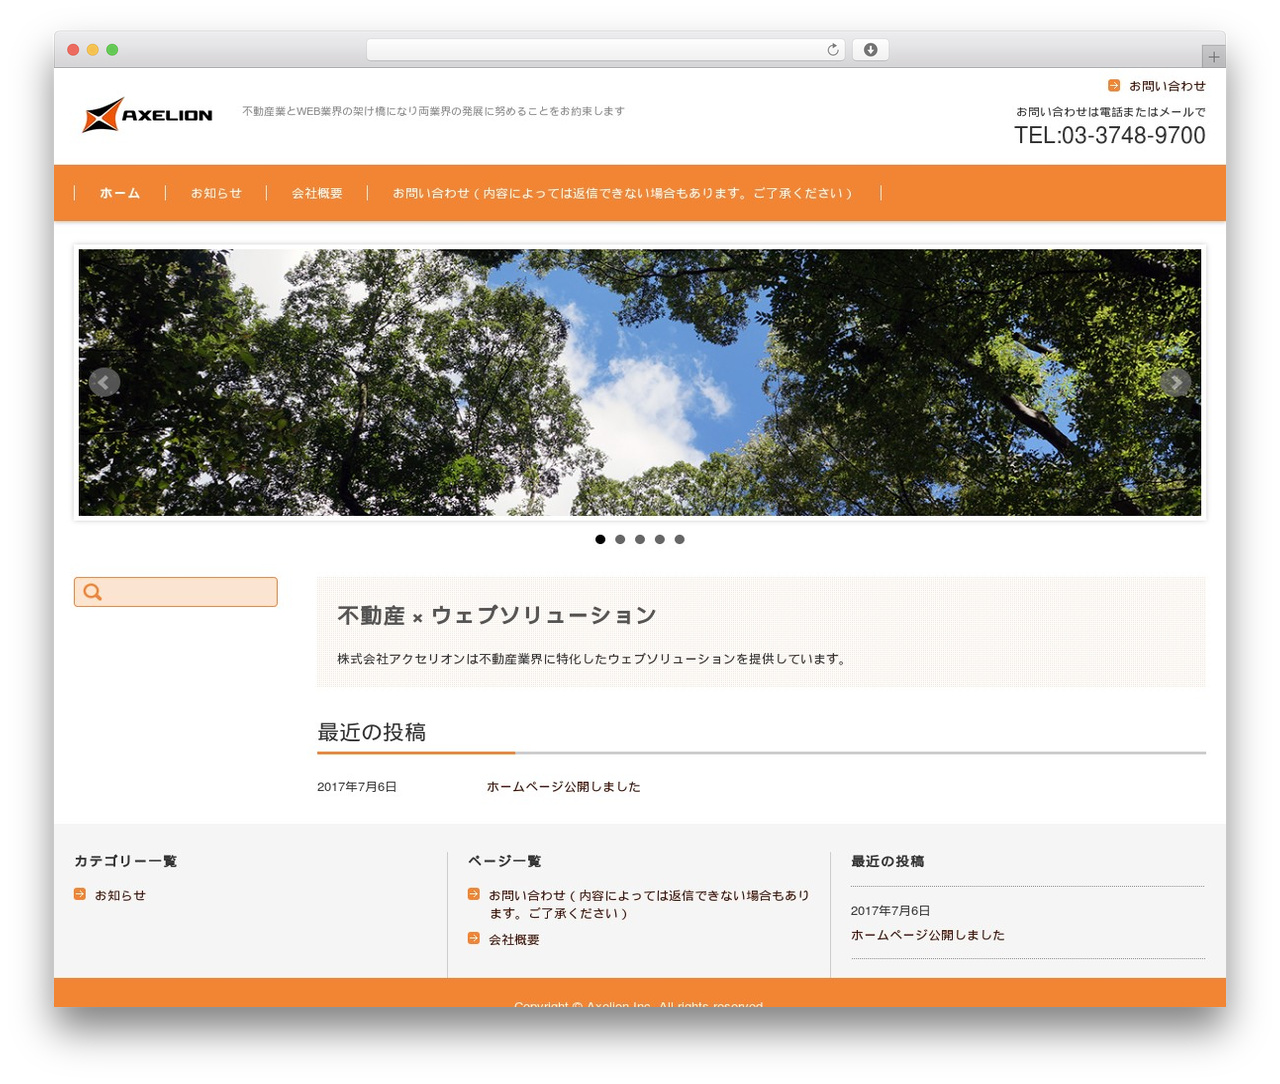
Task: Click the tagline 不動産業とWEB業界の架け橋… in the header
Action: (433, 111)
